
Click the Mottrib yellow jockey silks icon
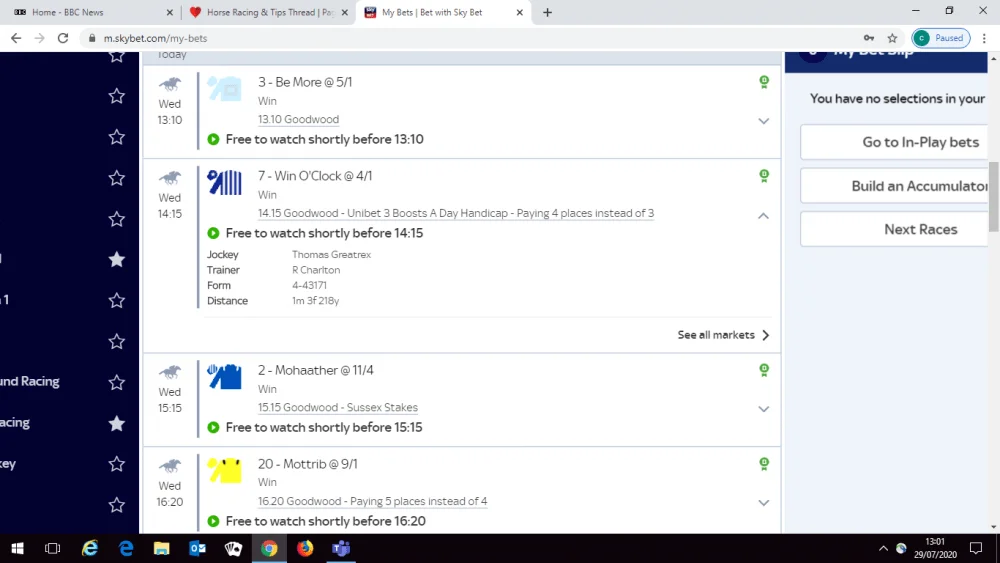pos(224,471)
